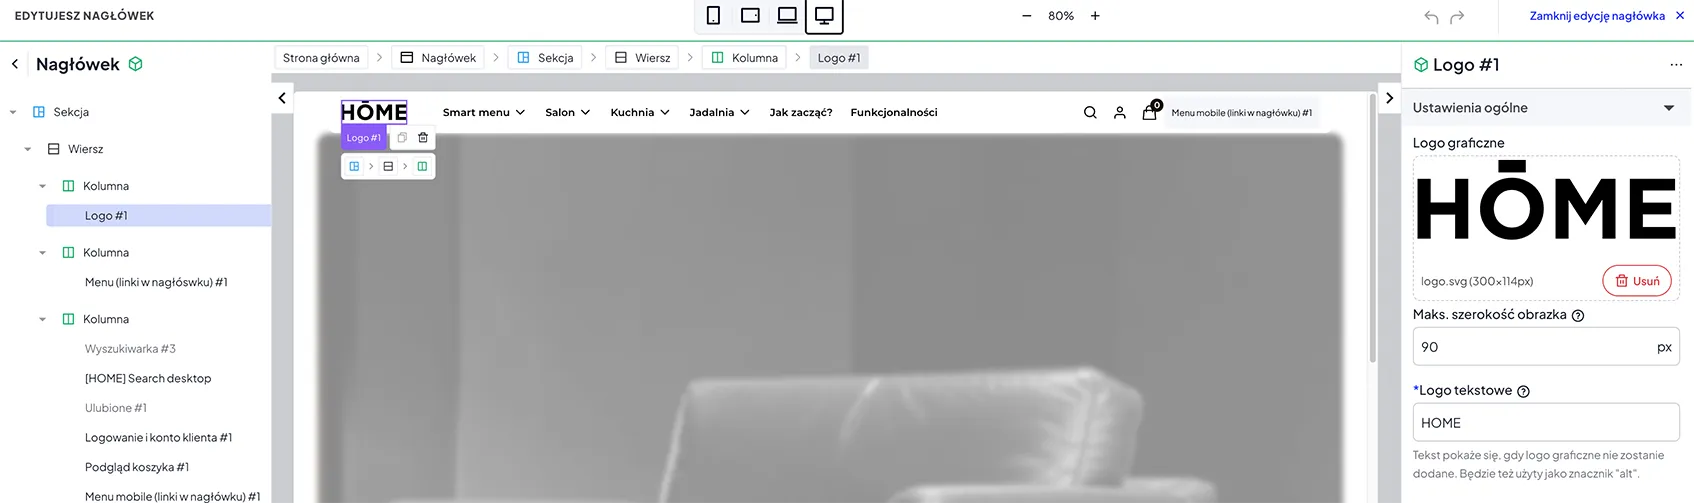
Task: Undo the last change
Action: pyautogui.click(x=1431, y=17)
